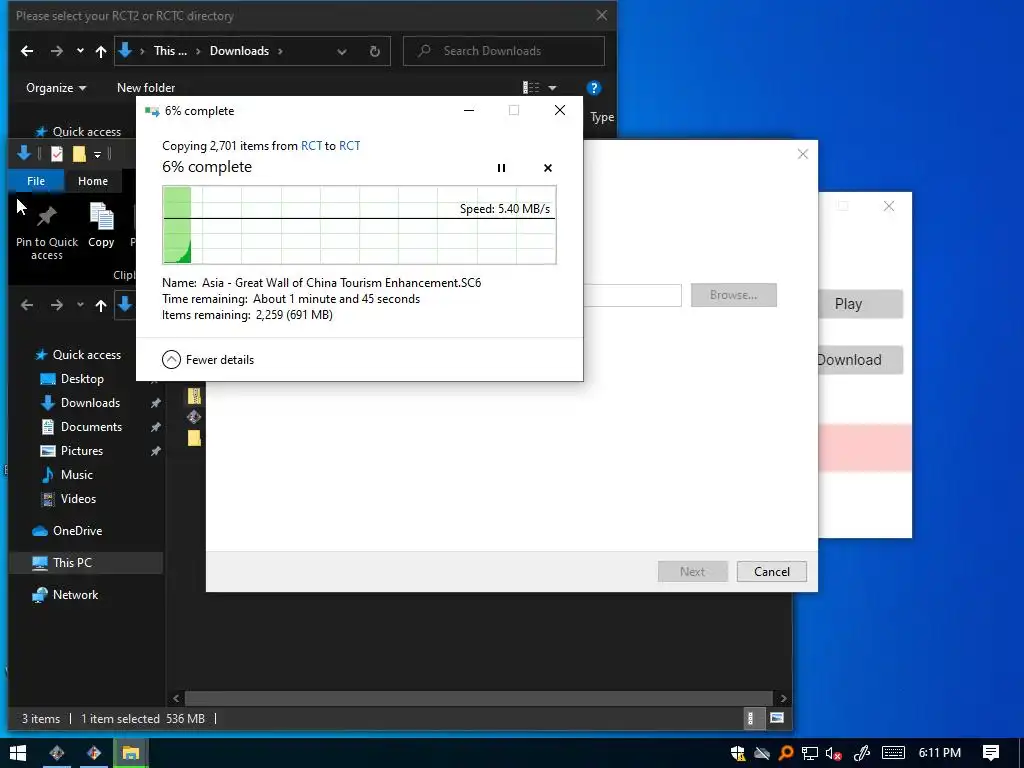Screen dimensions: 1024x768
Task: Refresh the Downloads folder listing
Action: click(374, 51)
